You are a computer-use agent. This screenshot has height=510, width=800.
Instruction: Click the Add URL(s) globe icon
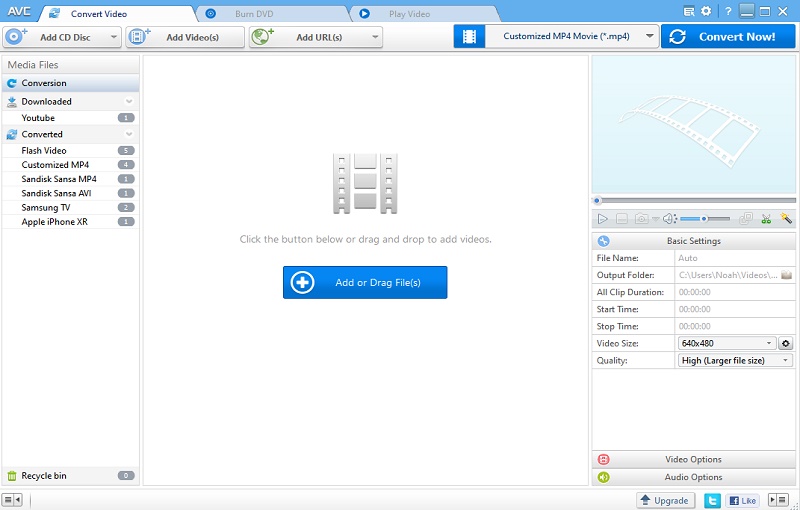click(263, 37)
